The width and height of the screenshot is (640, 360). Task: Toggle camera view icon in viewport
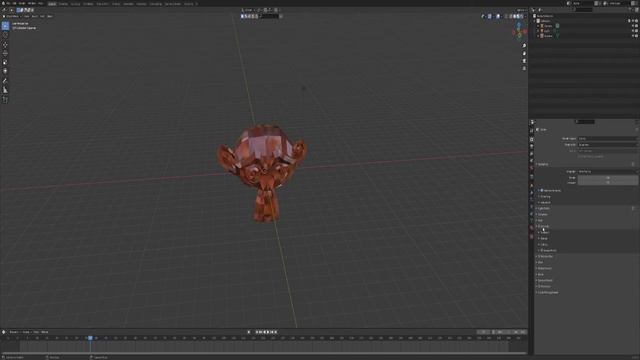click(x=524, y=61)
